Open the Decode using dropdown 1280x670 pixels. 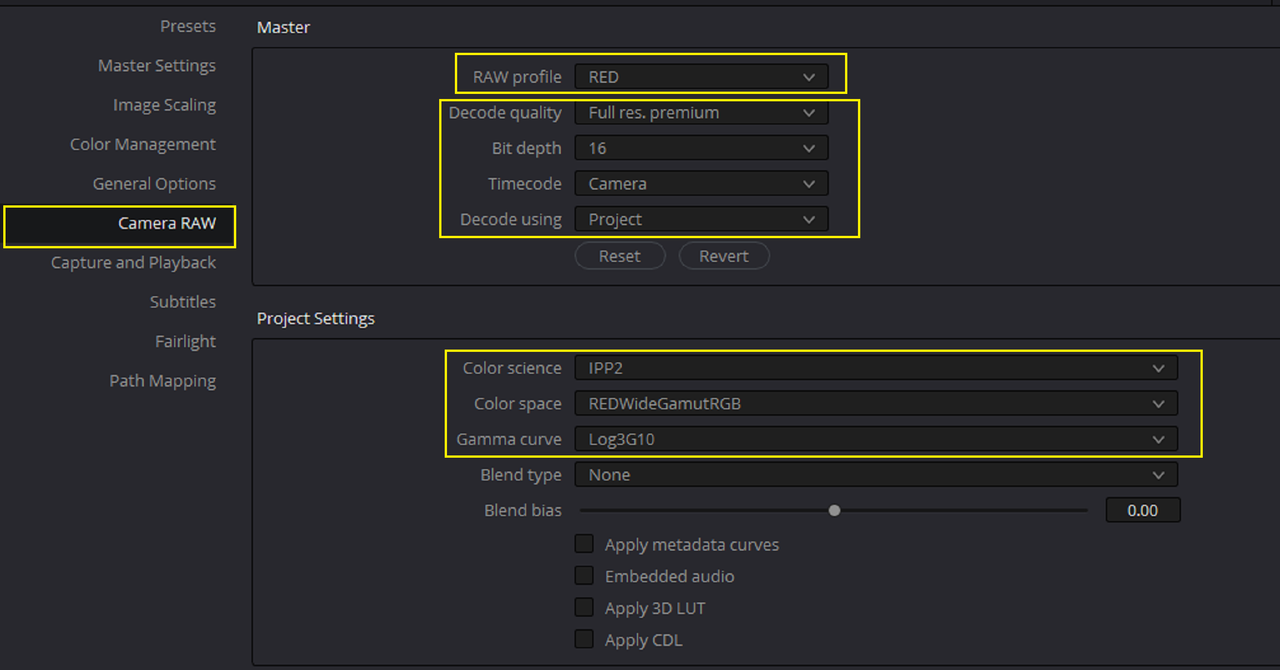(x=701, y=219)
